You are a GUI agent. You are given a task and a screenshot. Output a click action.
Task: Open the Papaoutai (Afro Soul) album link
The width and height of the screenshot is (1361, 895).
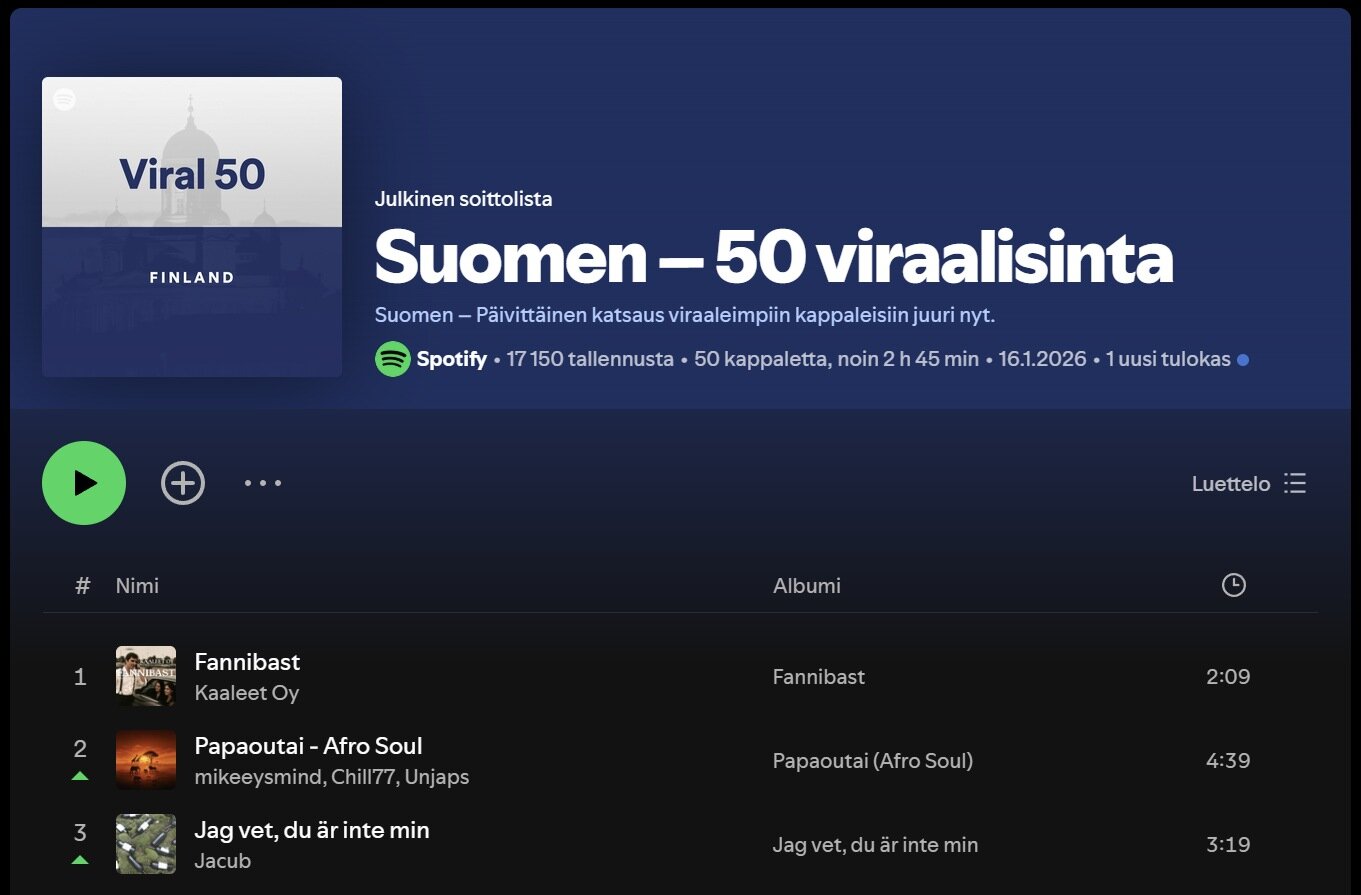[872, 761]
